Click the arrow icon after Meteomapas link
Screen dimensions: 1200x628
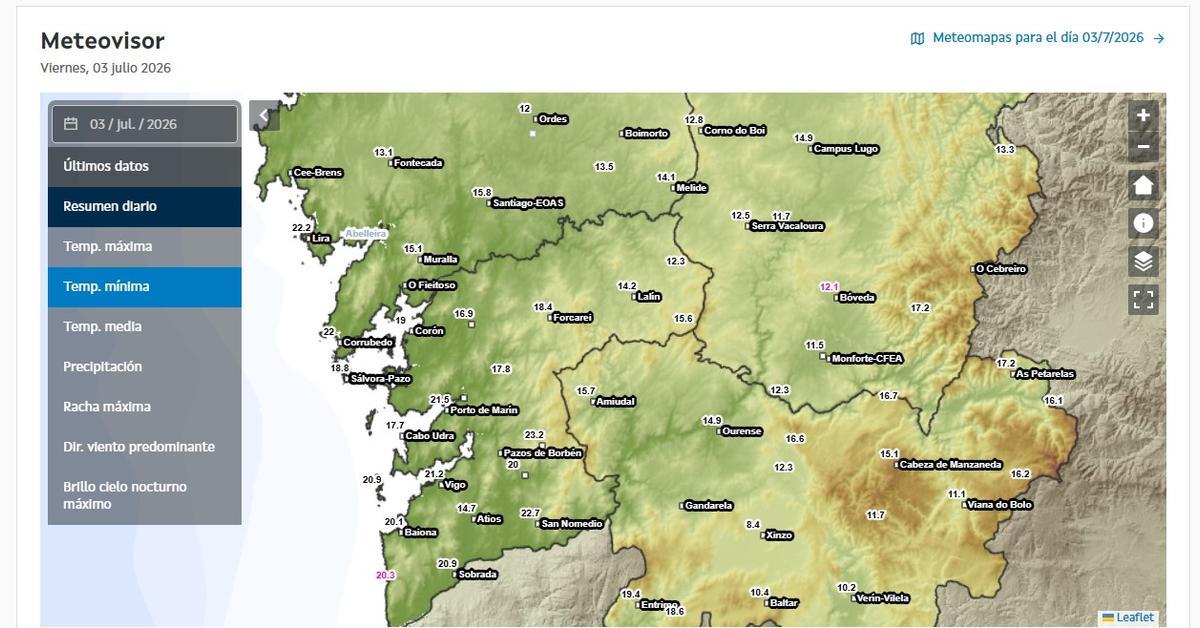[1159, 38]
